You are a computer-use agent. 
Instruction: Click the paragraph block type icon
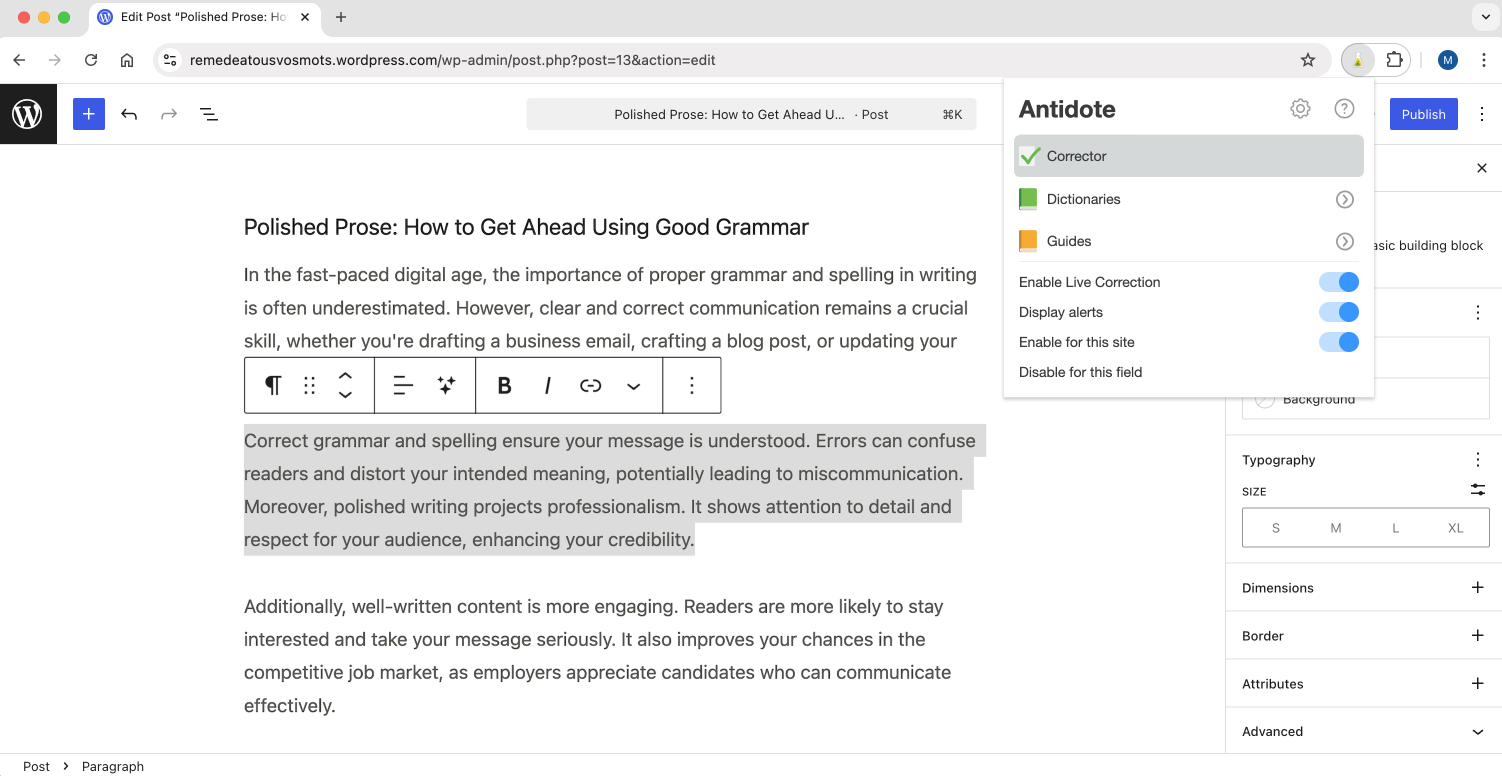coord(272,386)
